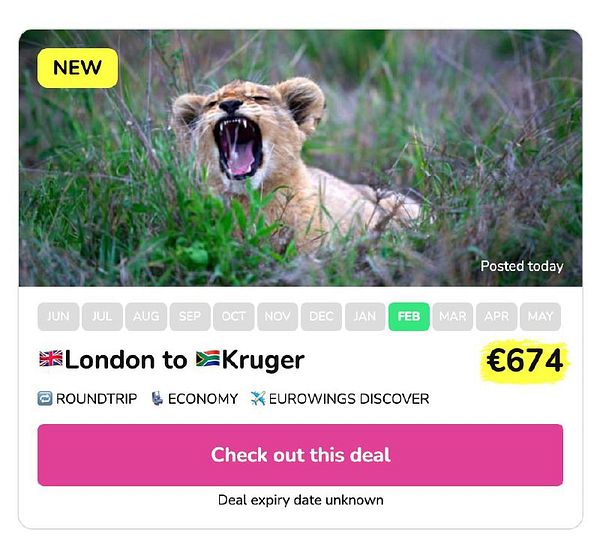Select the JUN month chip
600x554 pixels.
(x=59, y=316)
